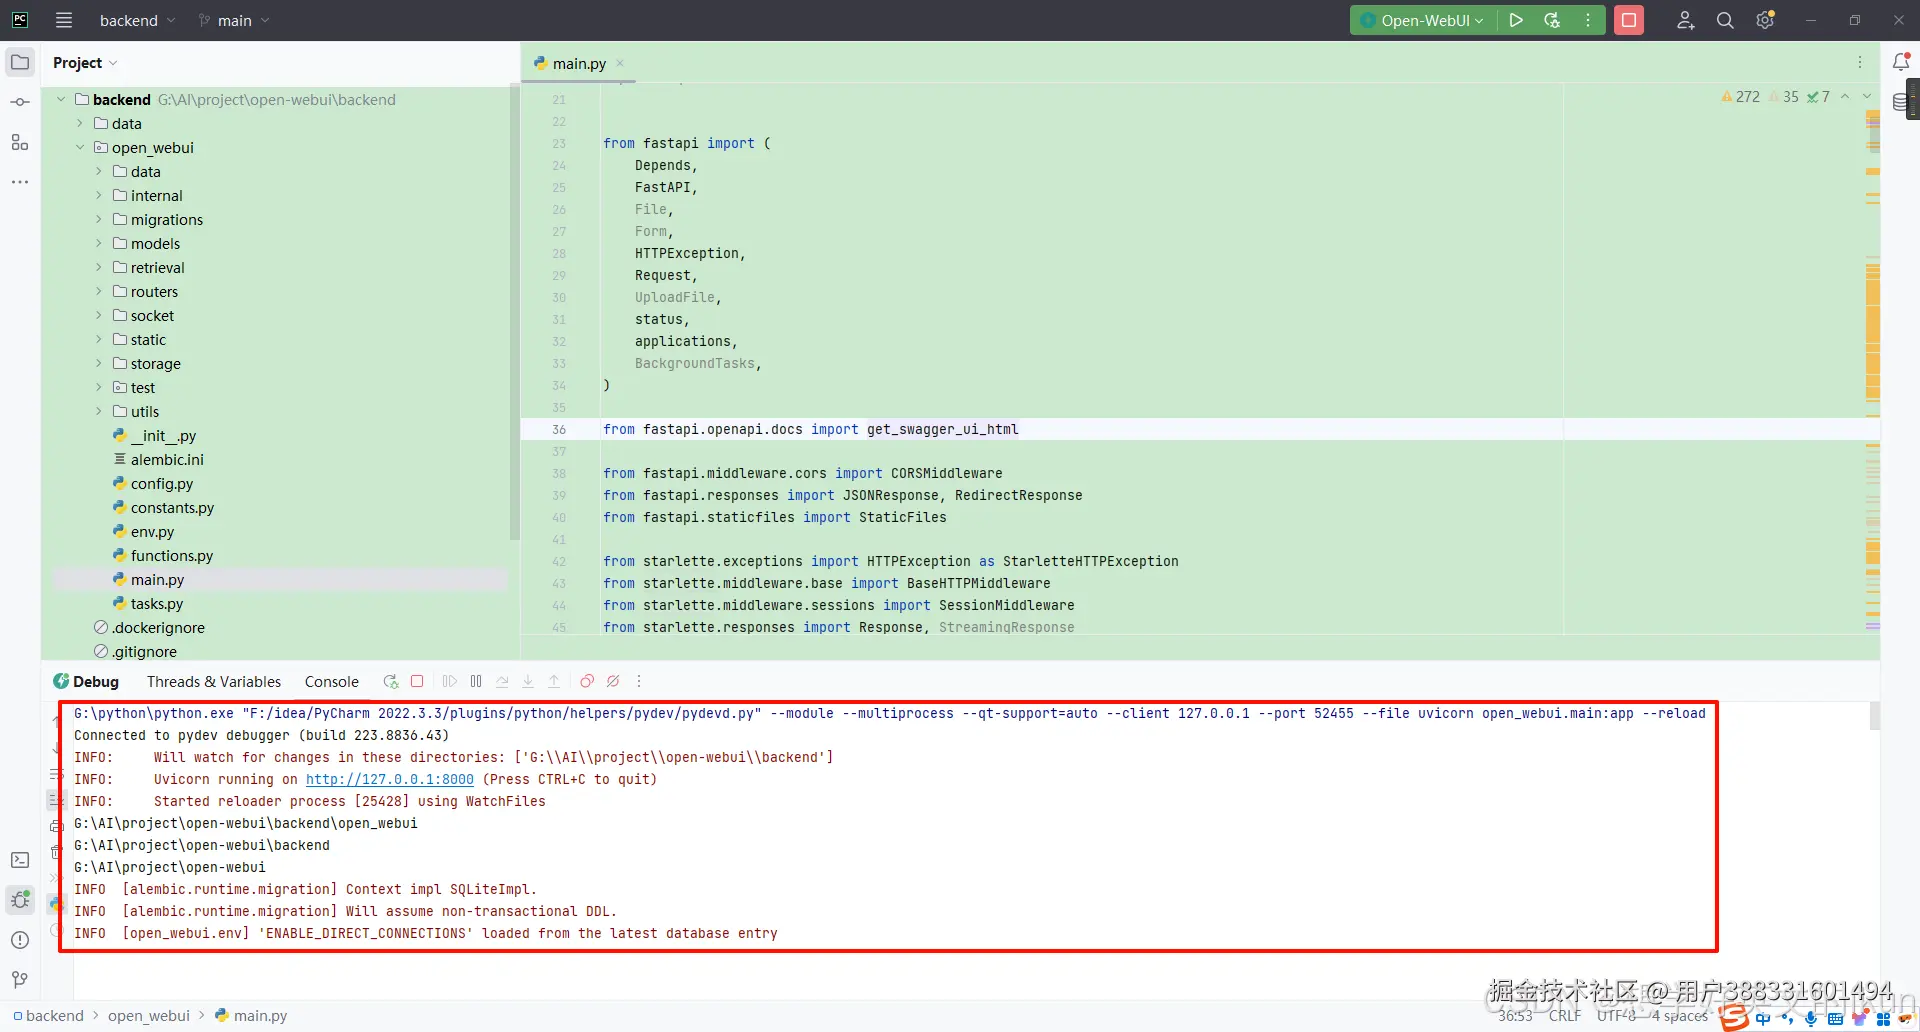The image size is (1920, 1032).
Task: Open editor tab options ellipsis
Action: click(x=1860, y=62)
